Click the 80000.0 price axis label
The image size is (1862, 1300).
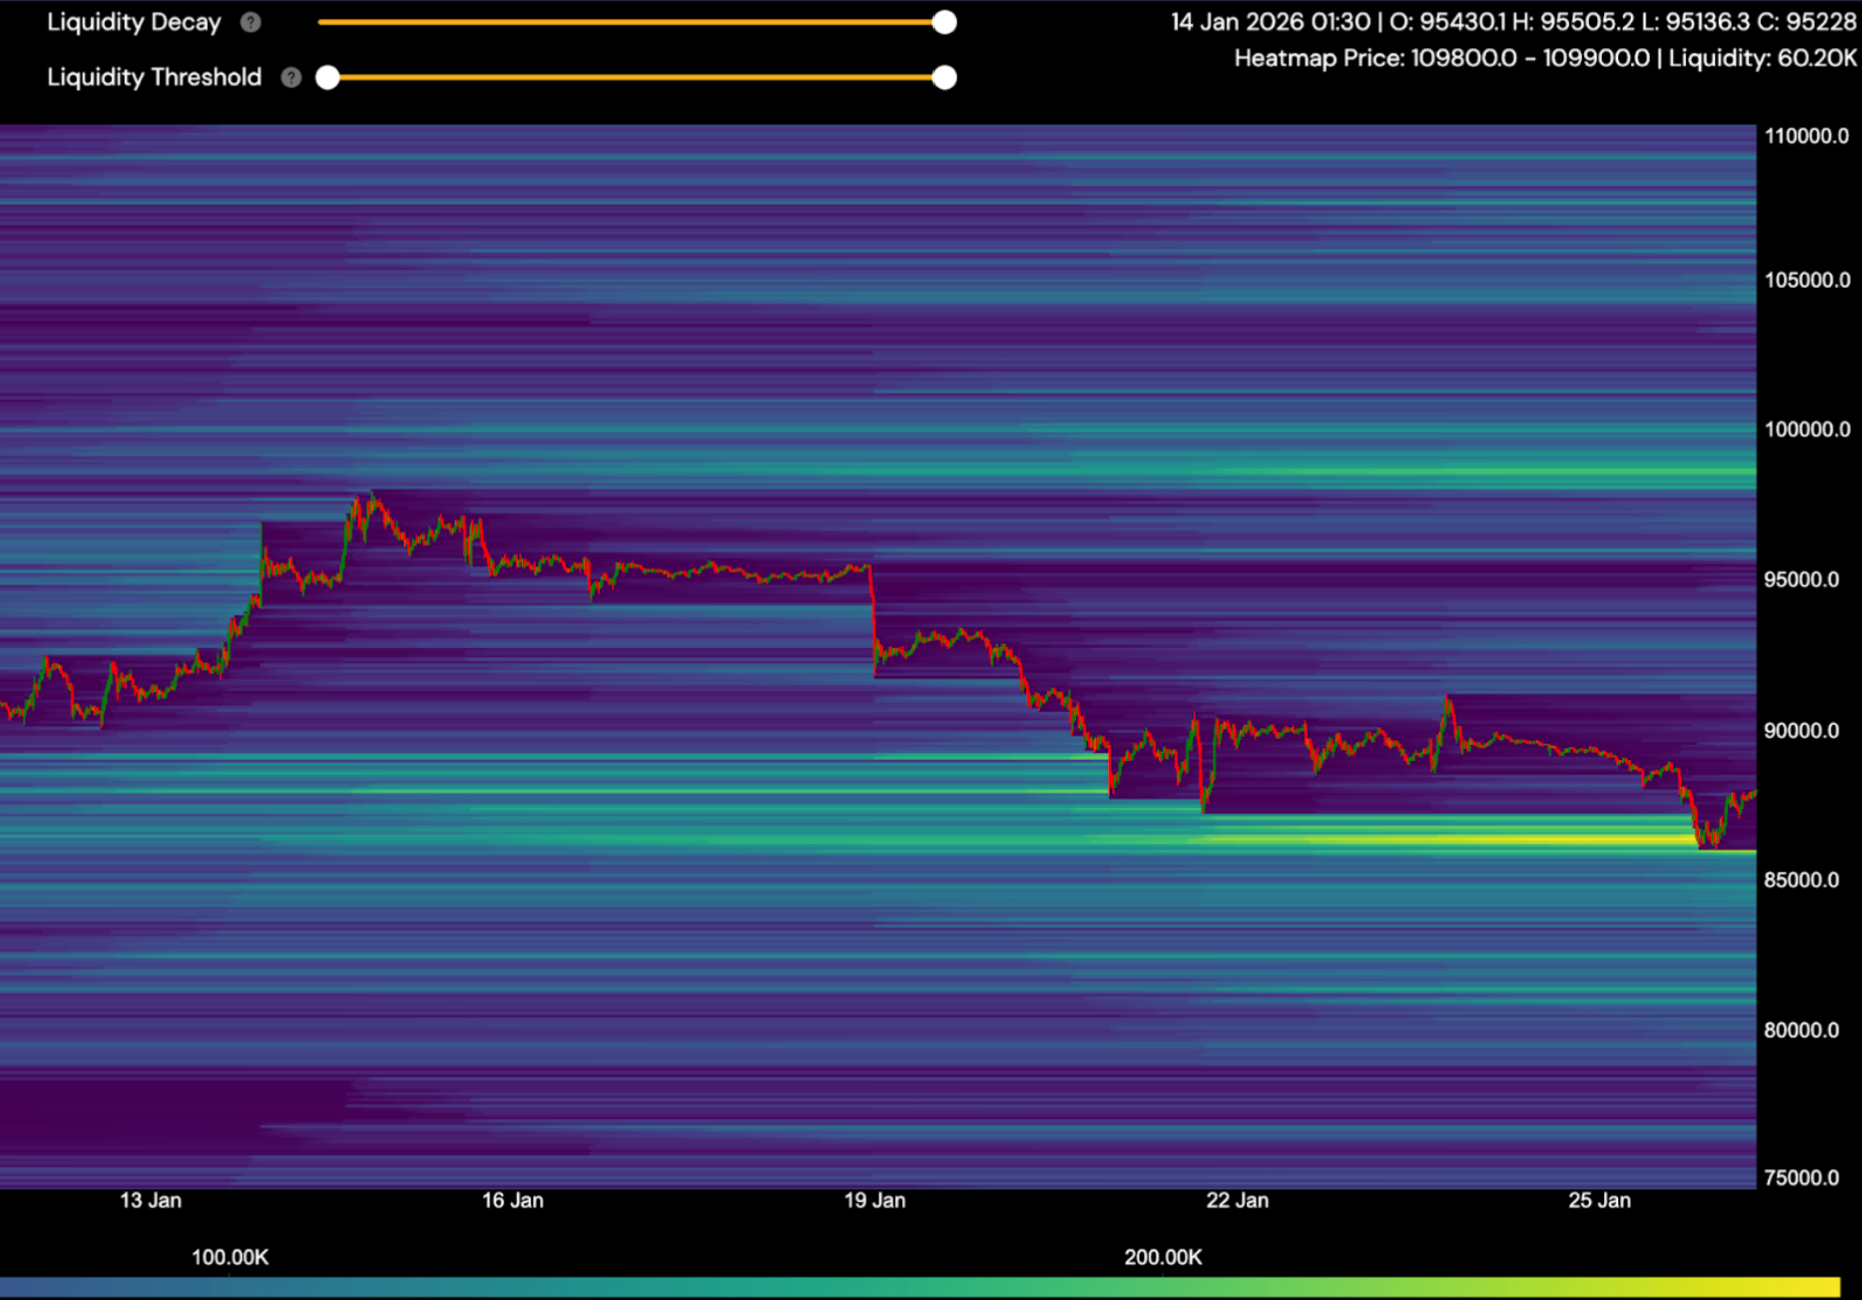pos(1802,1030)
